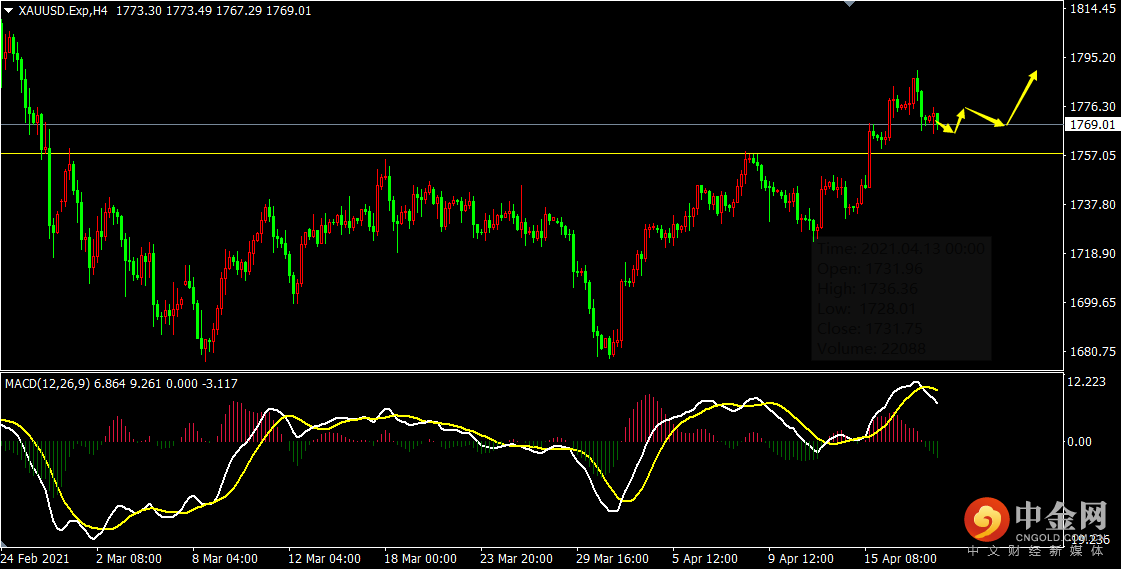Screen dimensions: 1121x569
Task: Click tooltip line Volume: 22088
Action: click(871, 349)
